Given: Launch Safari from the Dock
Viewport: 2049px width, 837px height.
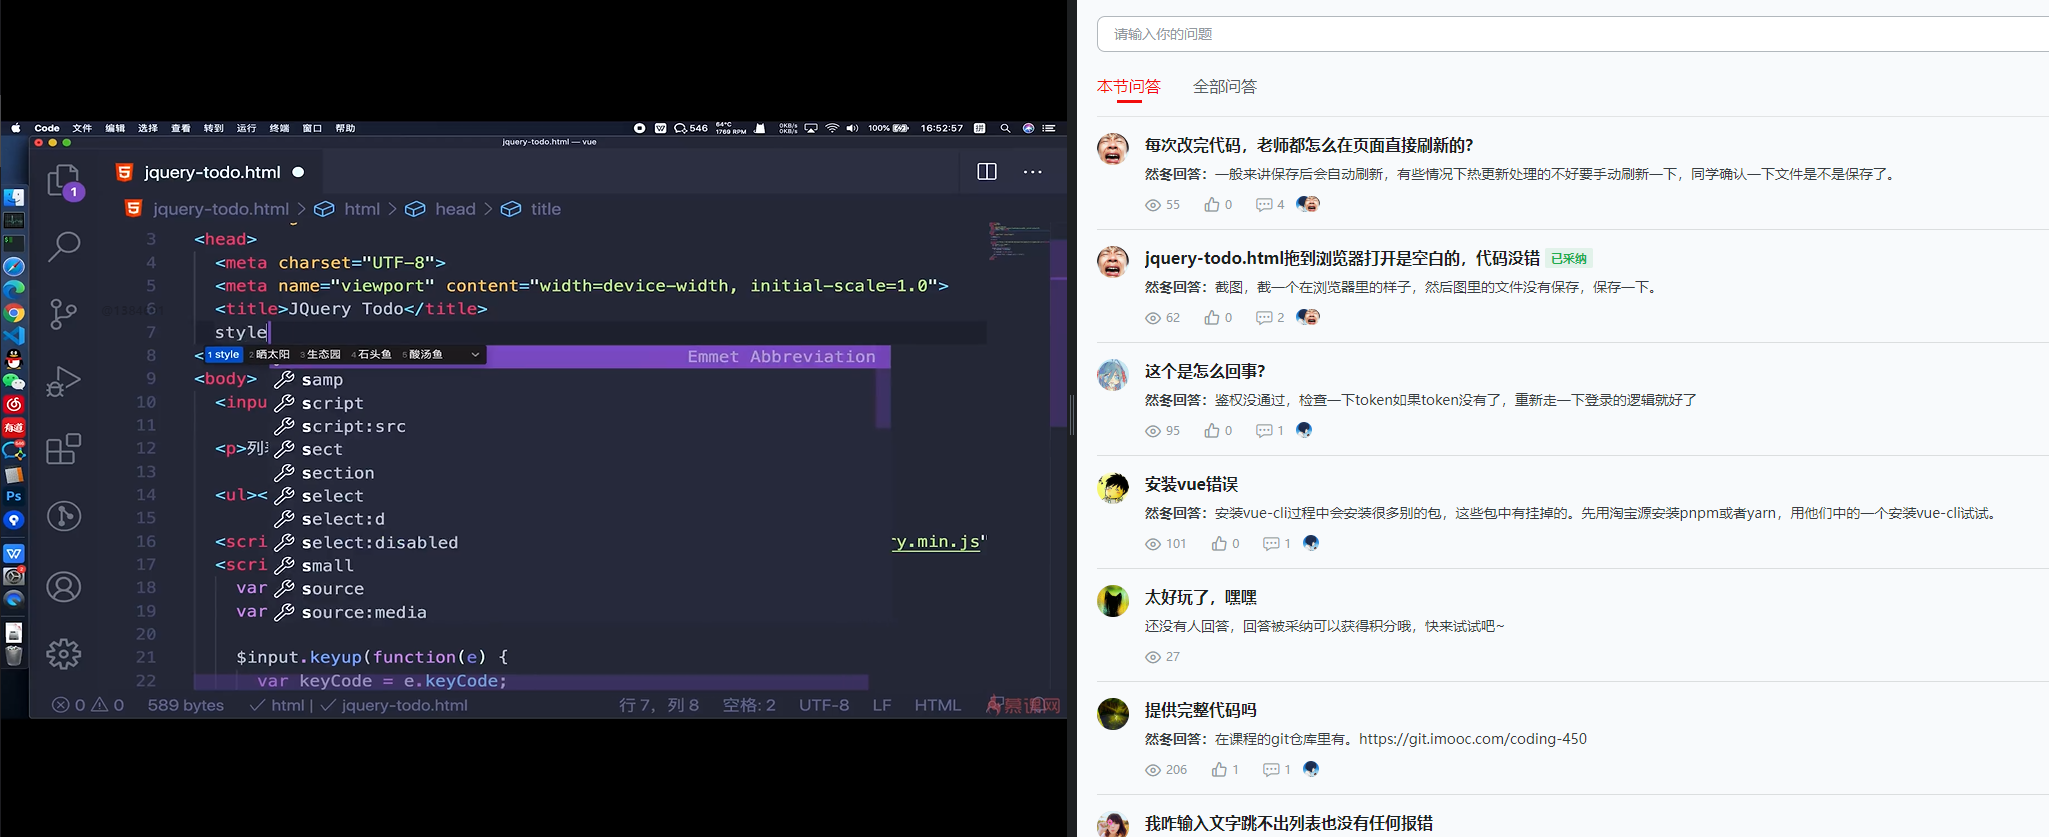Looking at the screenshot, I should [14, 267].
